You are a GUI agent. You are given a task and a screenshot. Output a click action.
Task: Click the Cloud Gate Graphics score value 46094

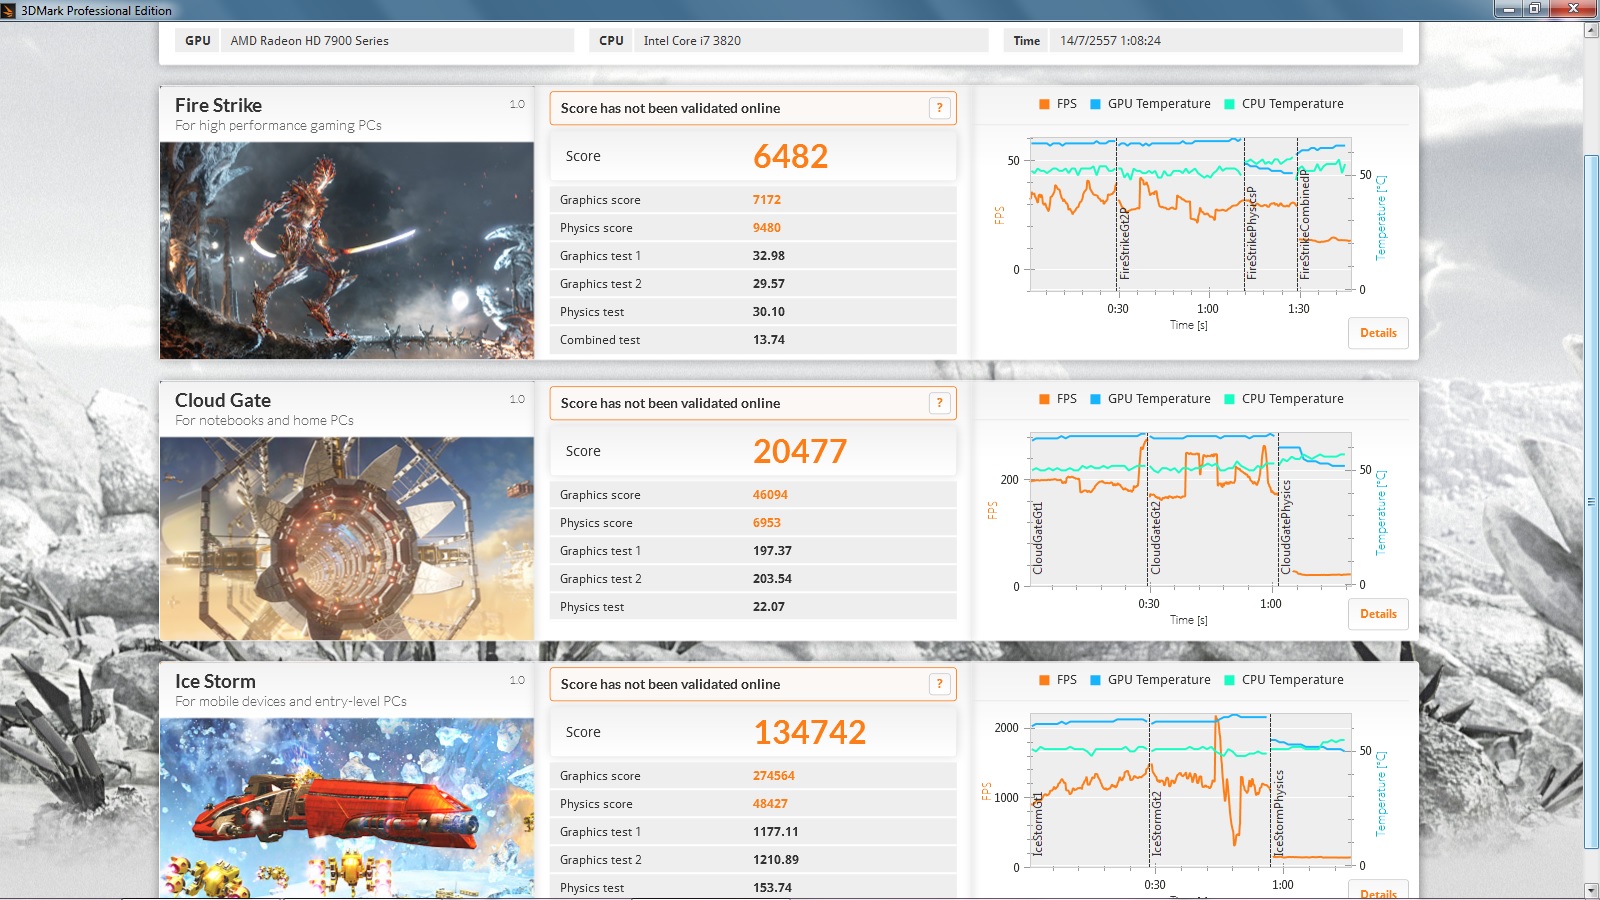coord(770,495)
